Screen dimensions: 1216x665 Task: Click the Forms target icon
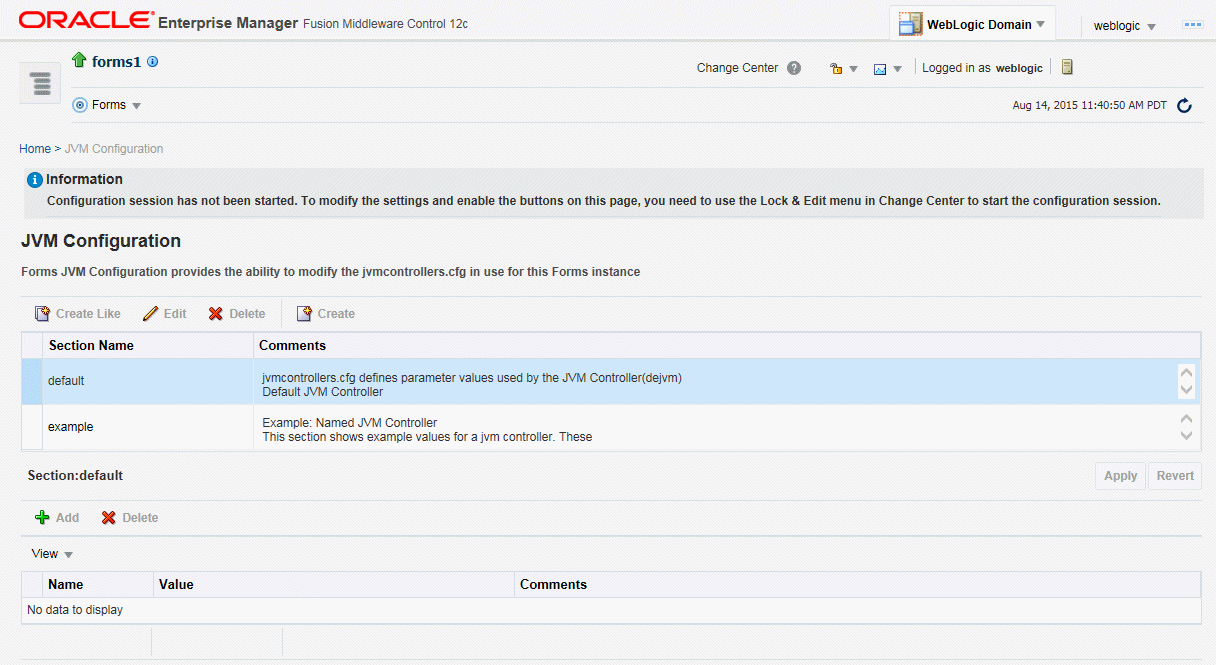pos(80,105)
